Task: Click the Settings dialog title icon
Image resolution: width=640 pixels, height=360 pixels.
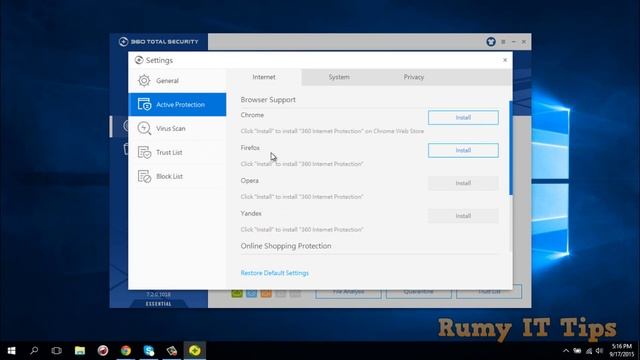Action: coord(139,60)
